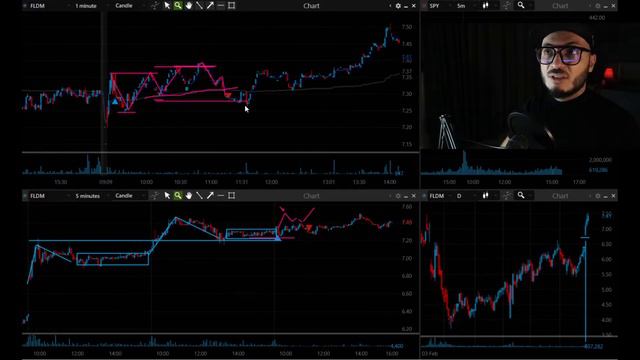Click the 12:00 time label on 1 minute chart
The width and height of the screenshot is (640, 360).
[x=271, y=182]
